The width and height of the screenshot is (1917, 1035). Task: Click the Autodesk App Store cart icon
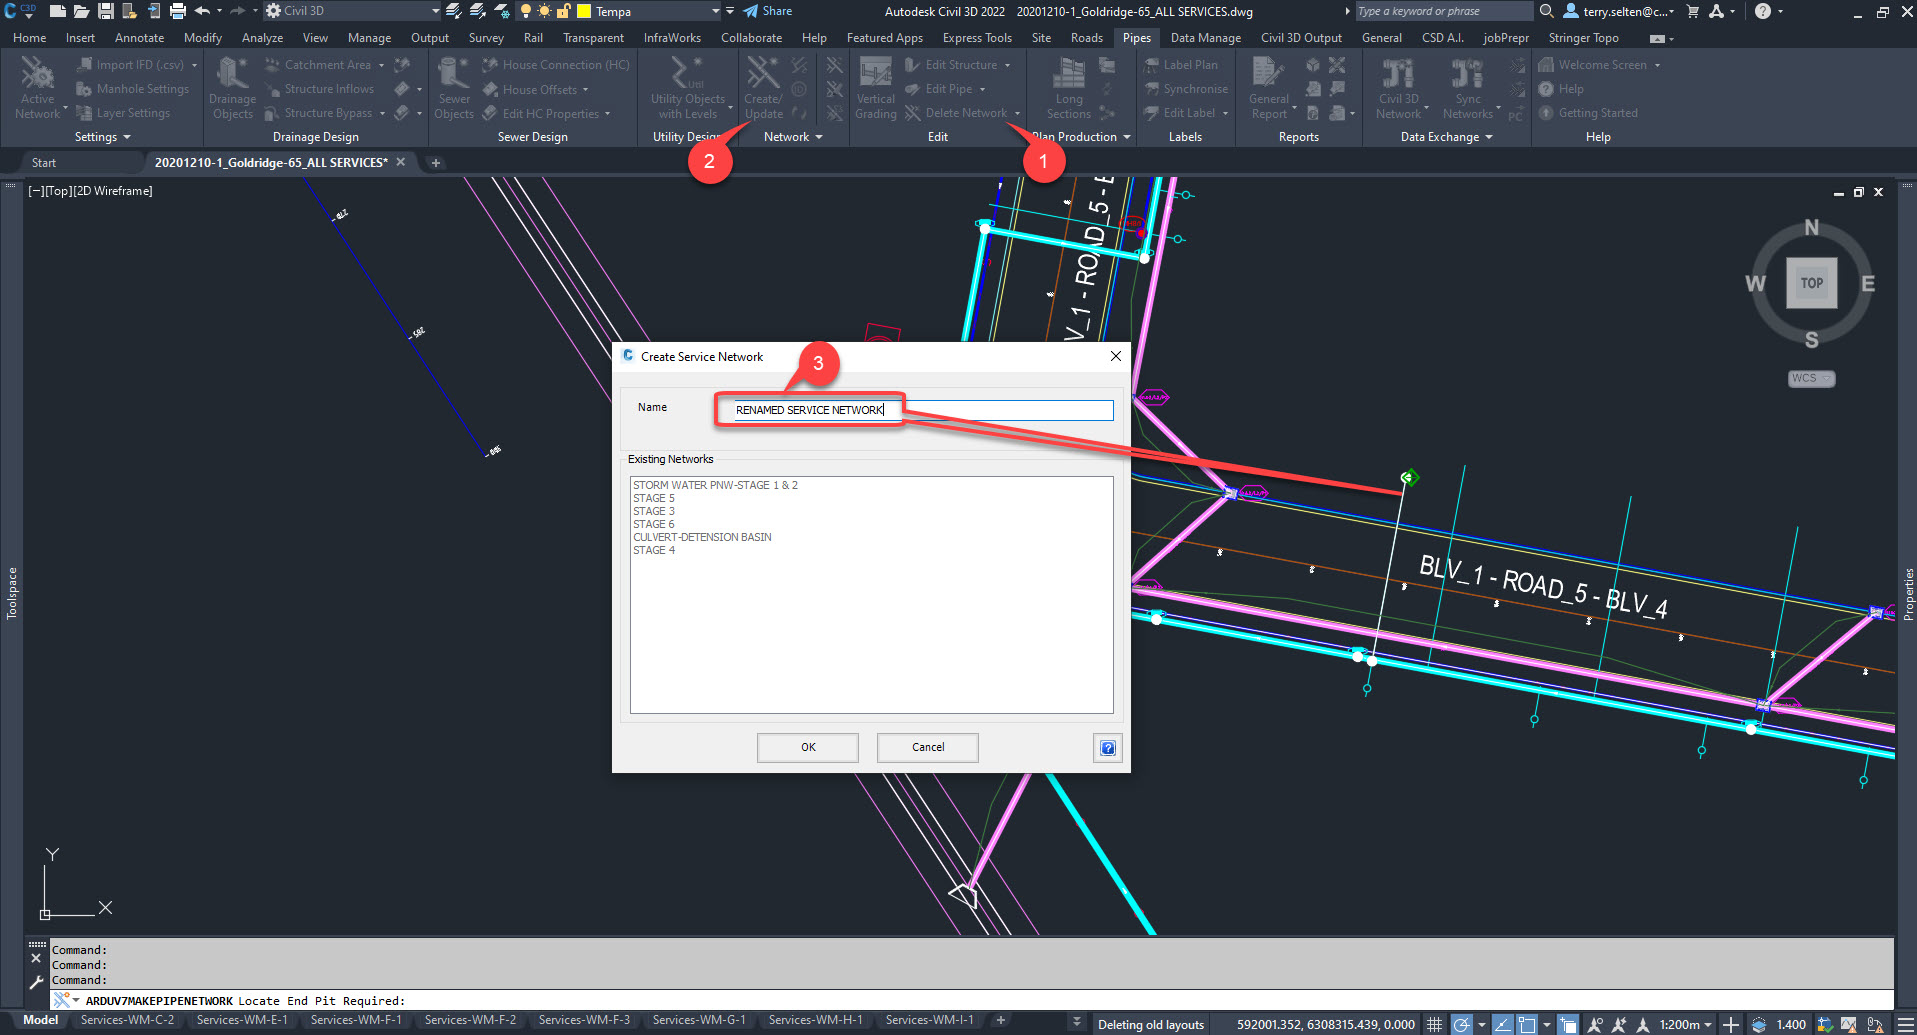1693,11
